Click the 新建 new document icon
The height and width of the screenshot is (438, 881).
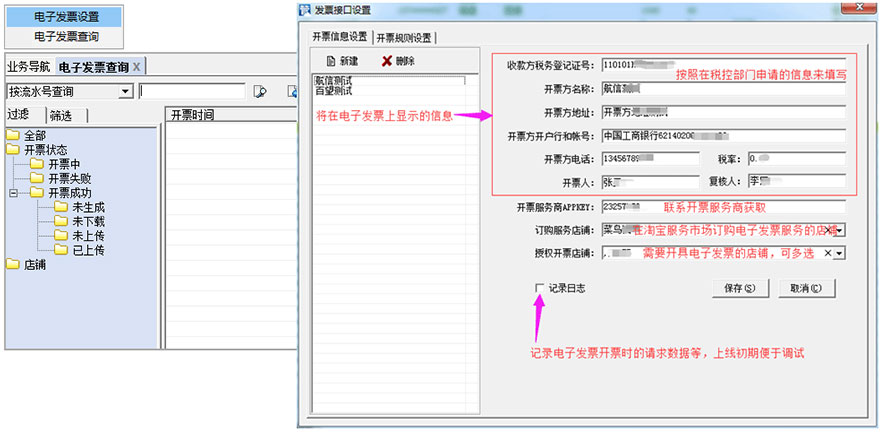pyautogui.click(x=331, y=61)
